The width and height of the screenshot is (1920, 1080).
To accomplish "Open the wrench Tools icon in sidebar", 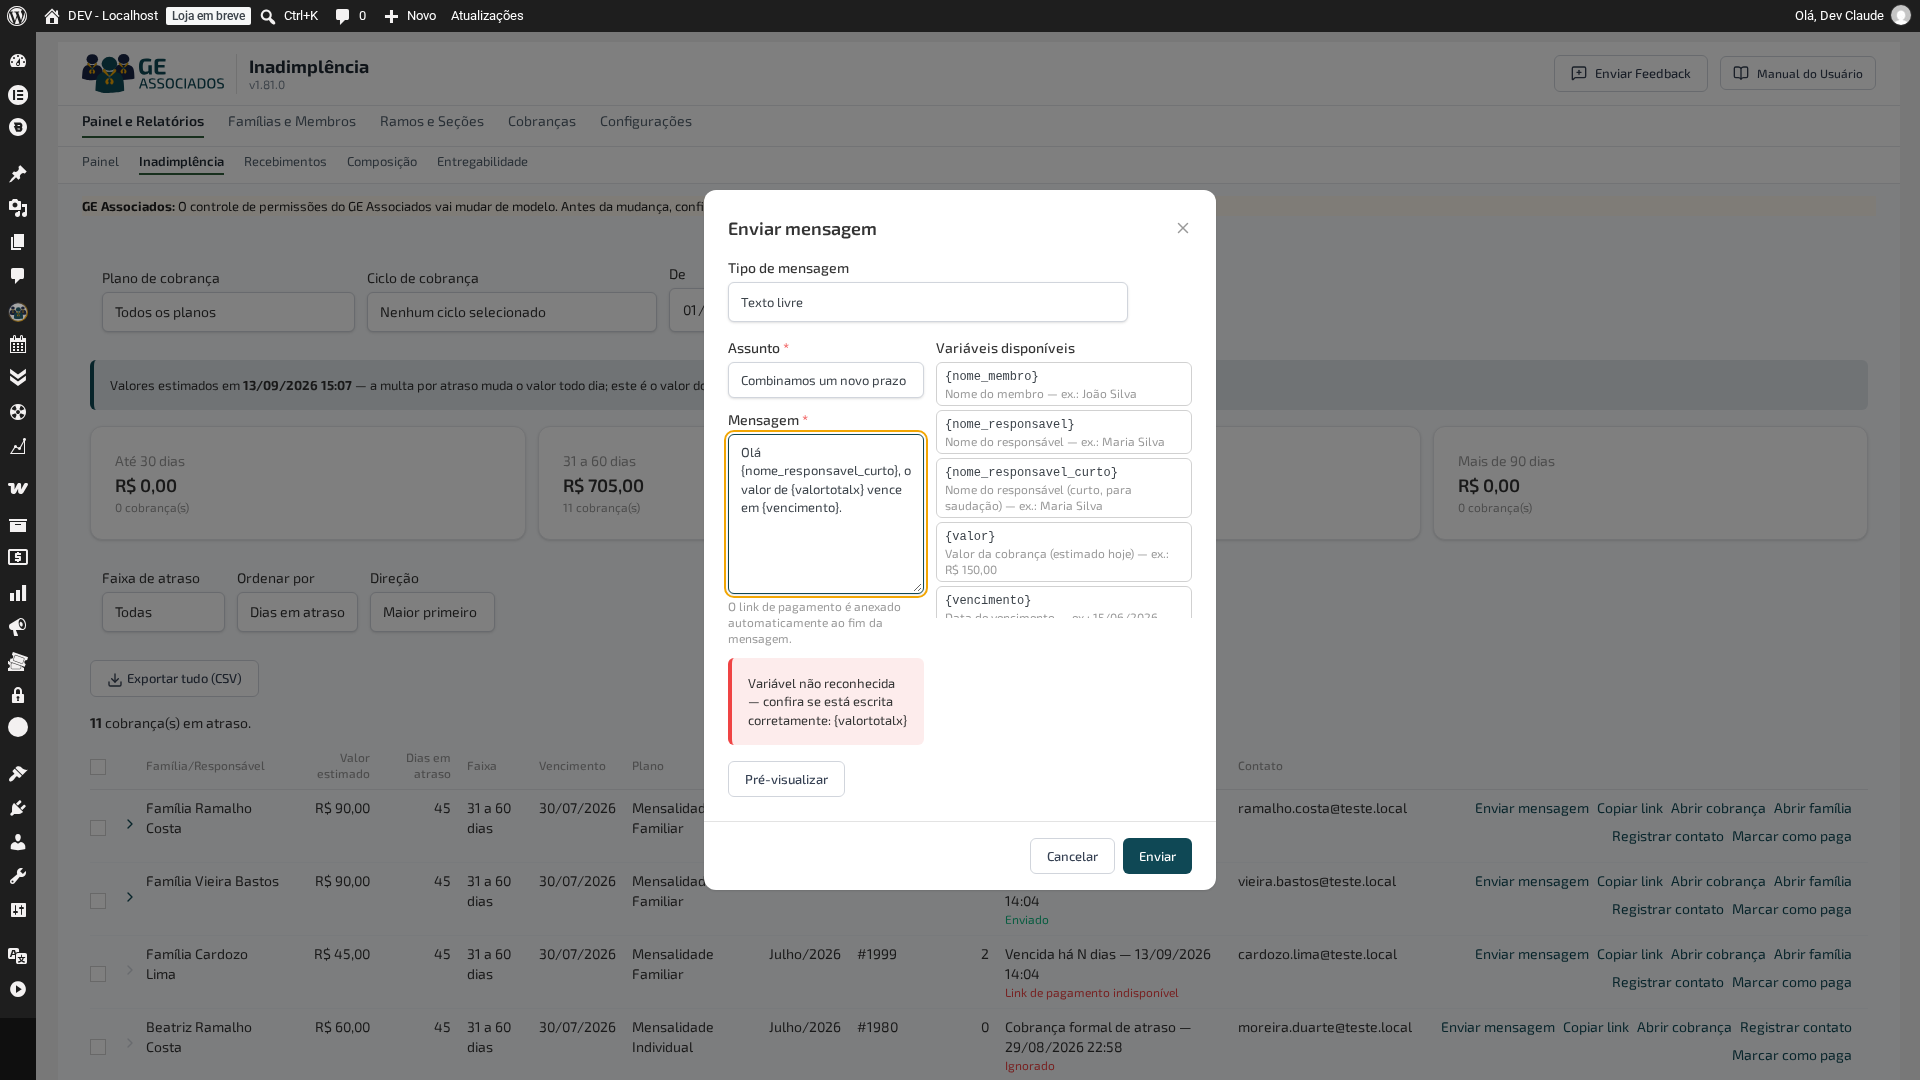I will click(x=18, y=876).
